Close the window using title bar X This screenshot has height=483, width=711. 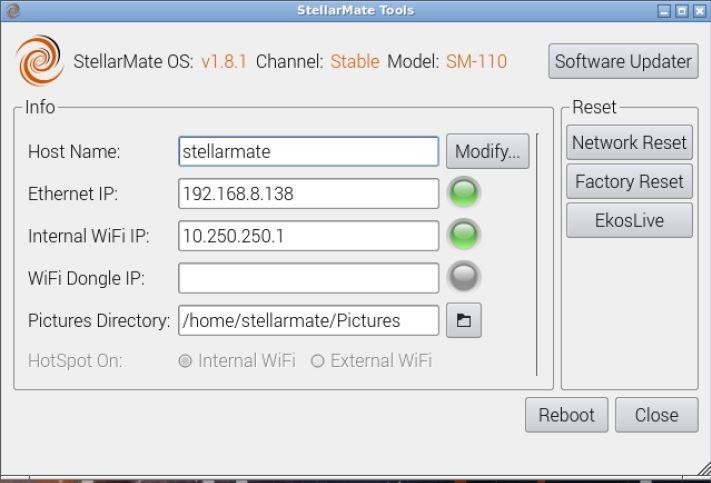coord(699,10)
